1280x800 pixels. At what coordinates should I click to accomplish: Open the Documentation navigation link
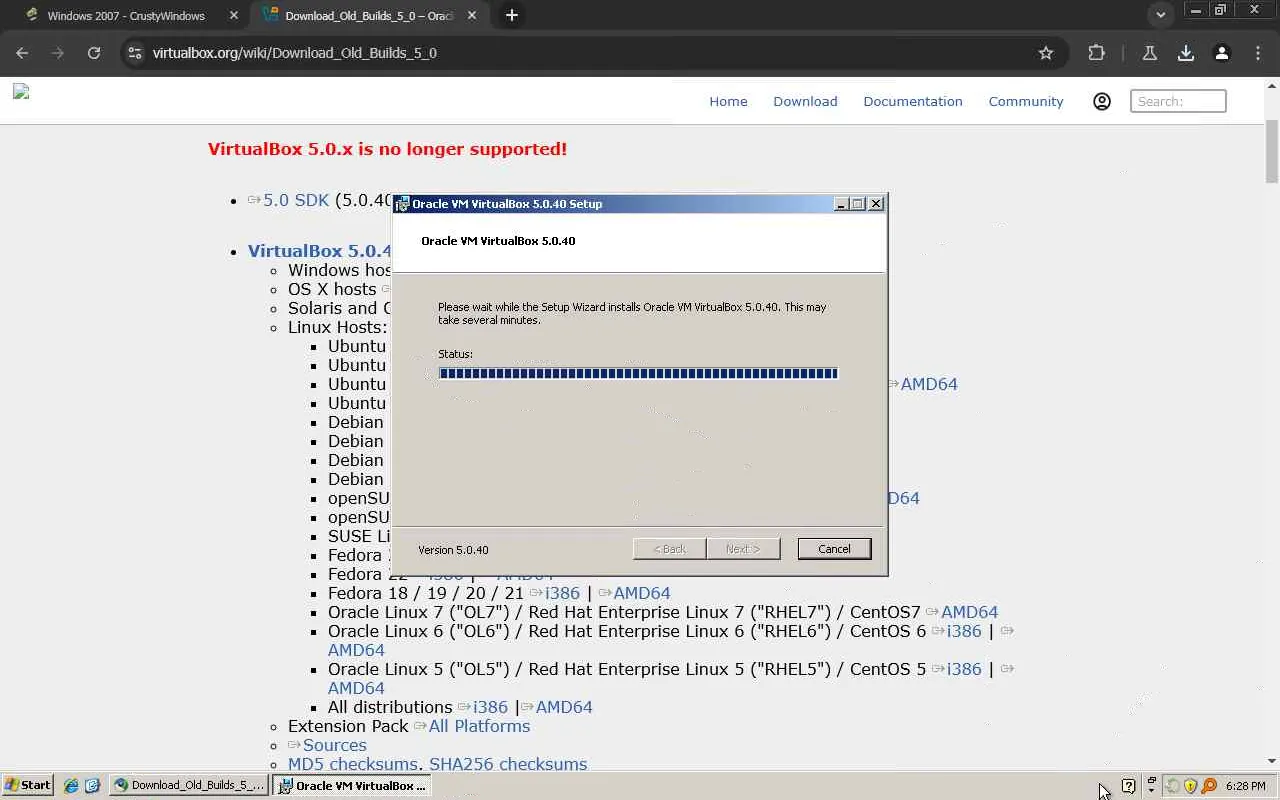coord(913,101)
